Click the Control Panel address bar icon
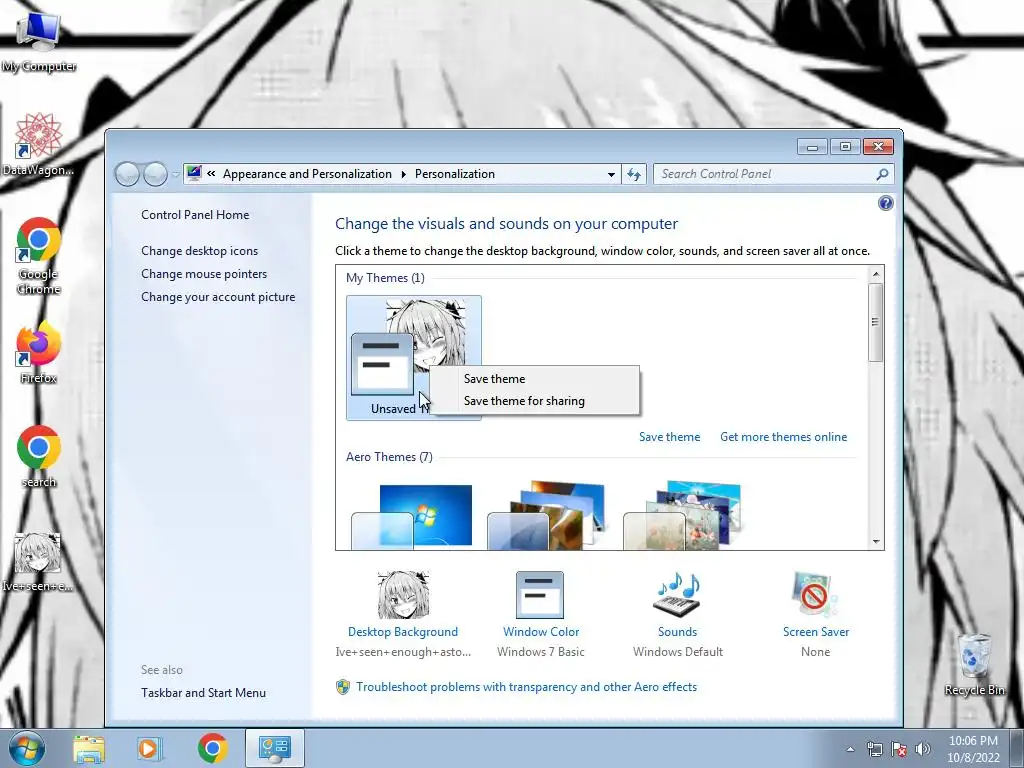This screenshot has height=768, width=1024. coord(194,173)
